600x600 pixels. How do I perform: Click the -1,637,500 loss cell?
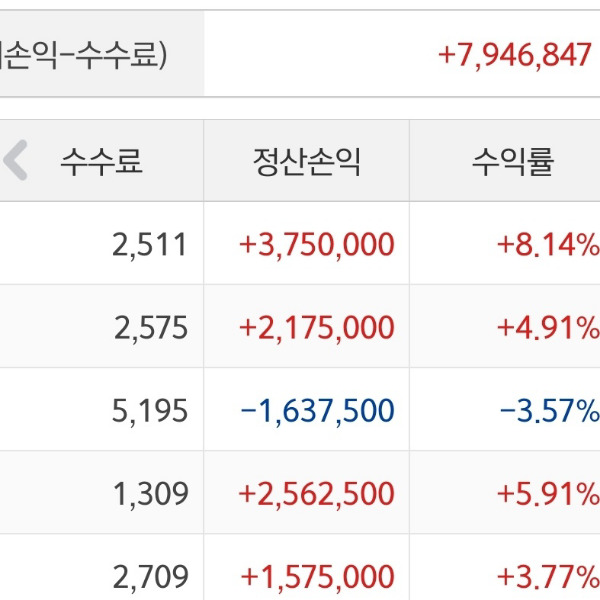316,410
